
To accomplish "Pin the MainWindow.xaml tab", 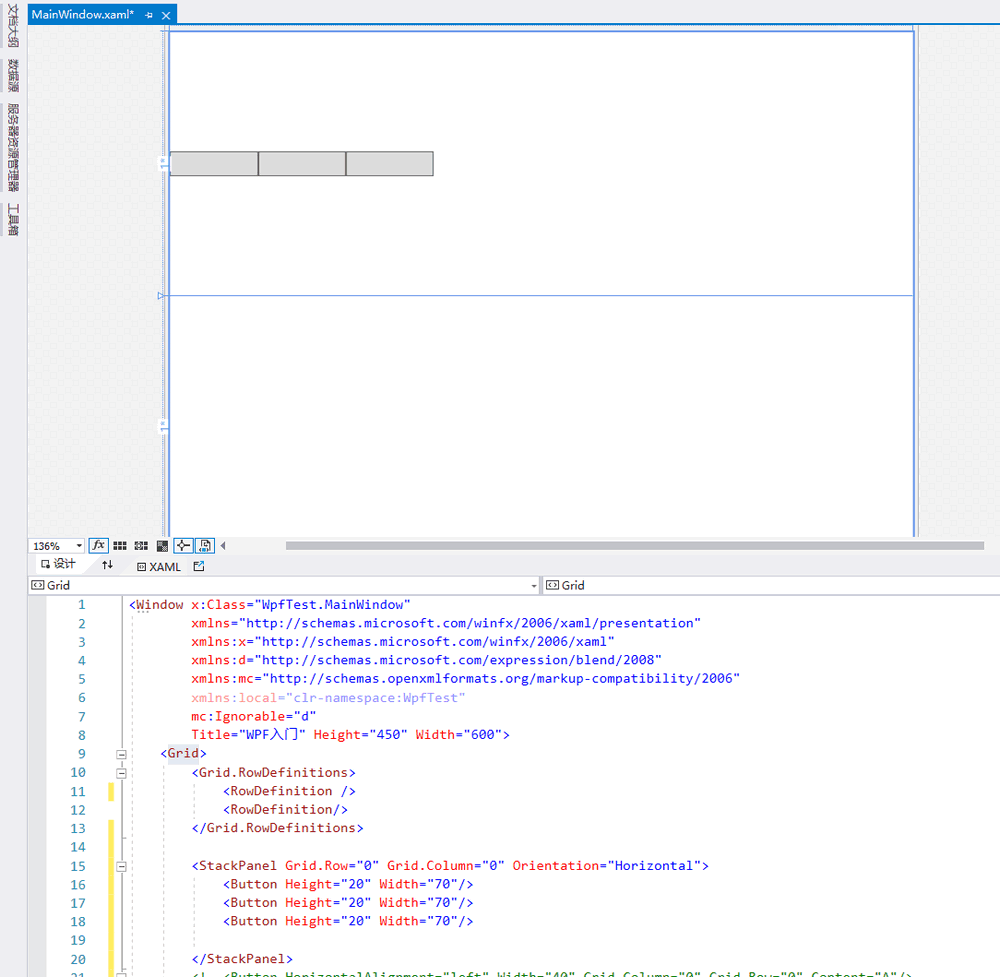I will coord(149,15).
